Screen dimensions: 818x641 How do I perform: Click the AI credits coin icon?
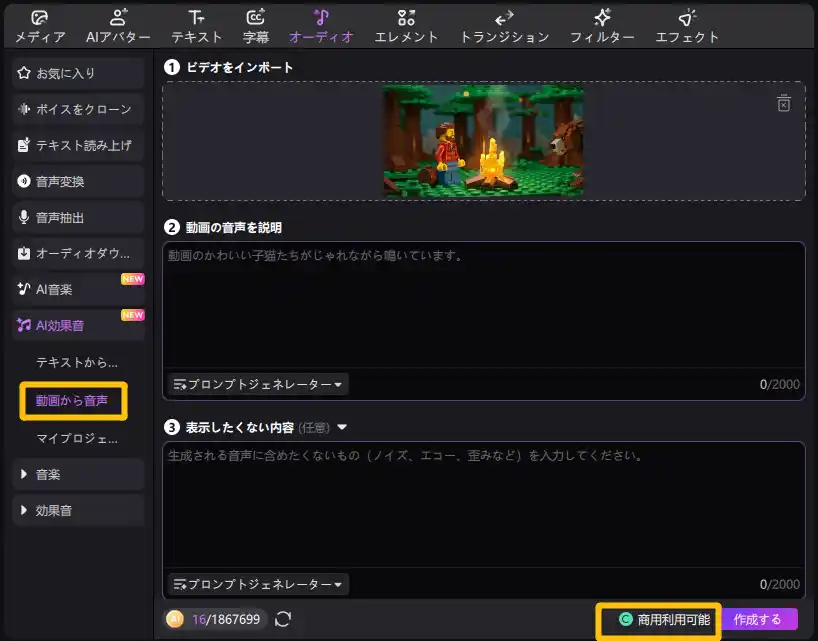[175, 619]
